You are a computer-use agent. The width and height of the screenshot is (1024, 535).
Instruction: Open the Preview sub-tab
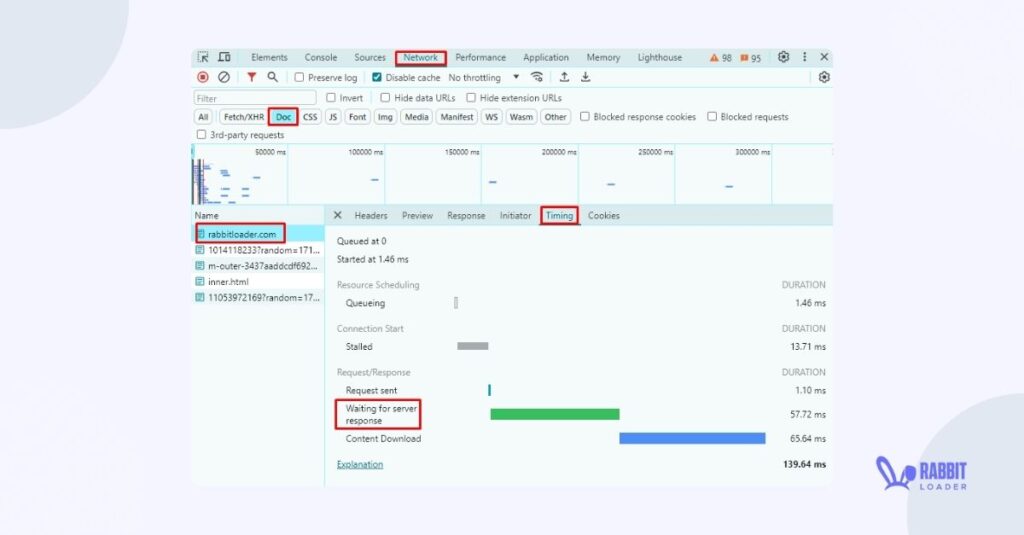(x=417, y=216)
